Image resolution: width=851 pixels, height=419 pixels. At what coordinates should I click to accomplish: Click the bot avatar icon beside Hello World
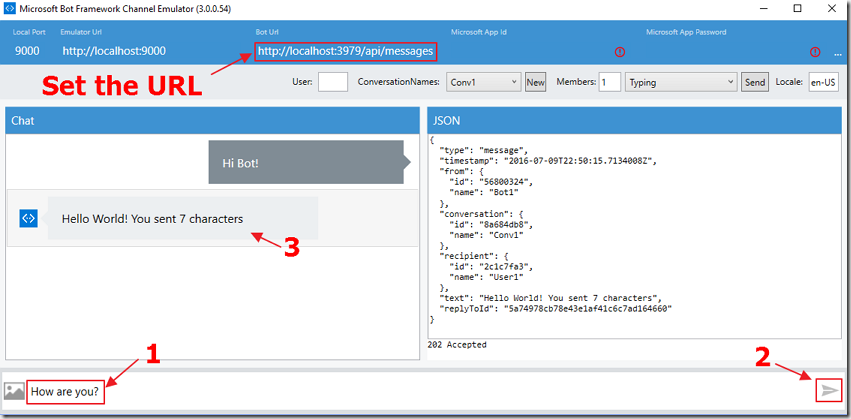[x=28, y=218]
